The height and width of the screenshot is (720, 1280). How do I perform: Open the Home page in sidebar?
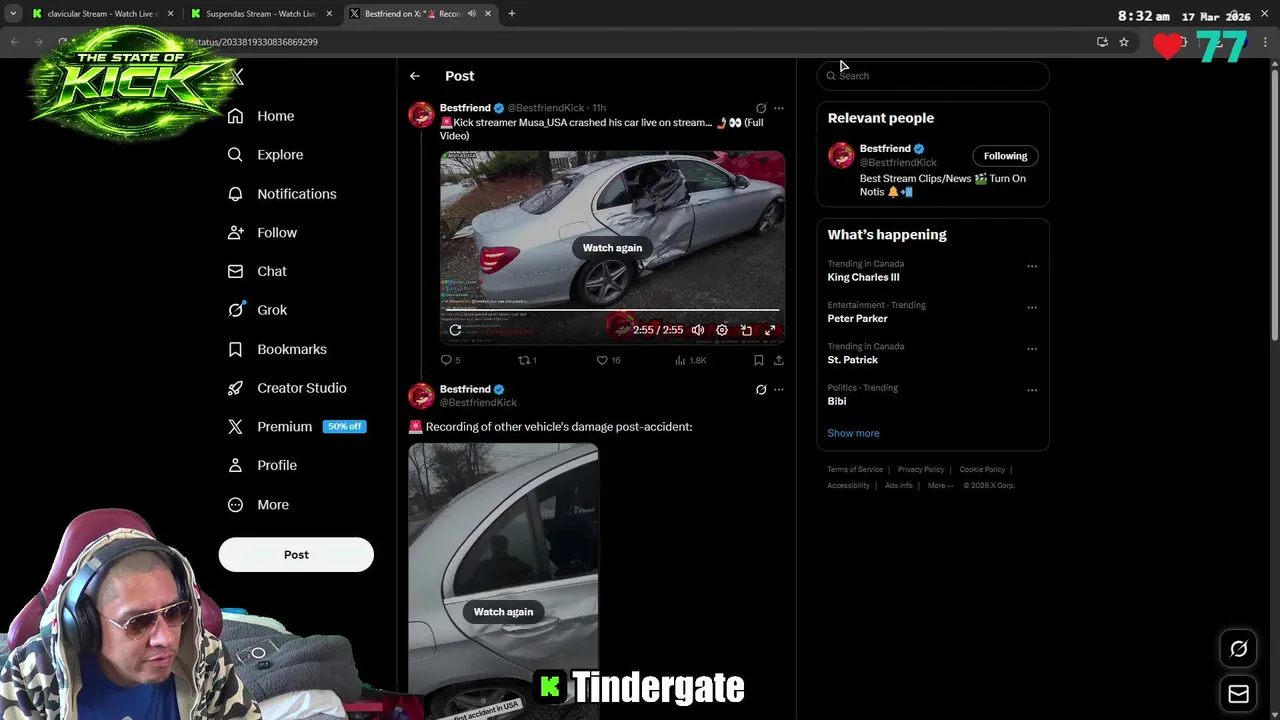pos(260,116)
